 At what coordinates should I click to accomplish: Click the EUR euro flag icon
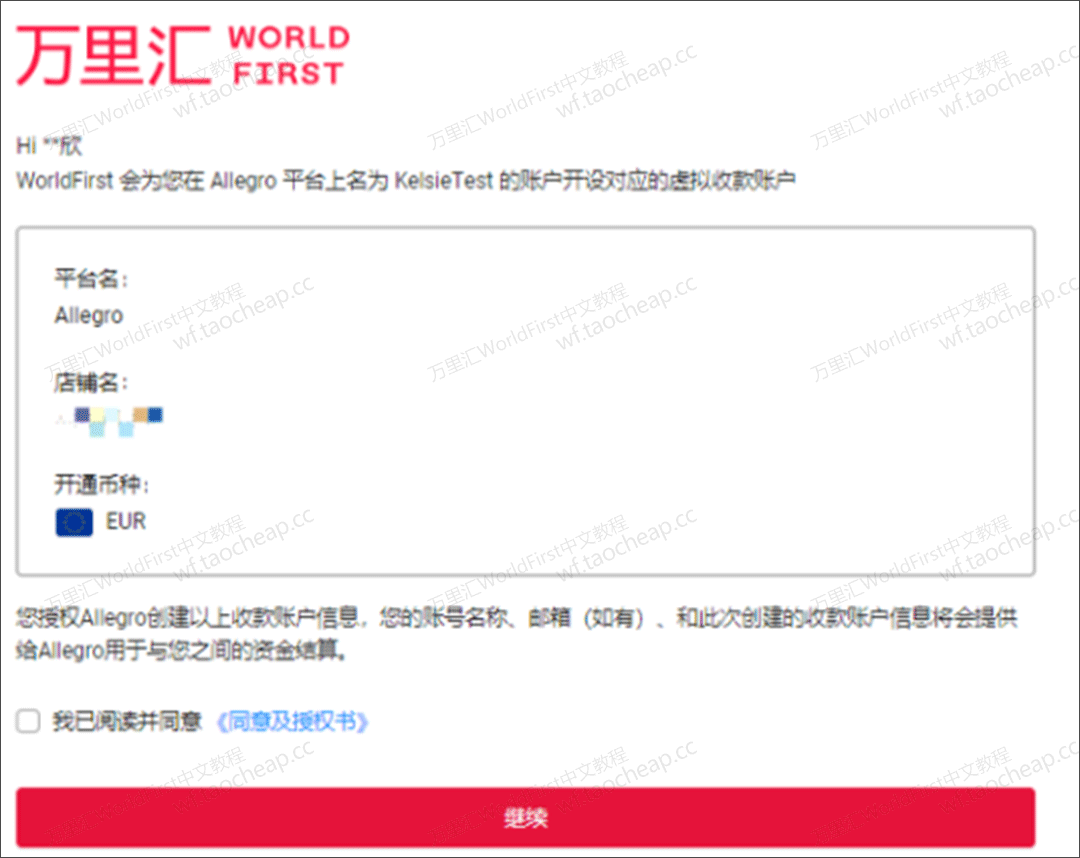[x=74, y=522]
